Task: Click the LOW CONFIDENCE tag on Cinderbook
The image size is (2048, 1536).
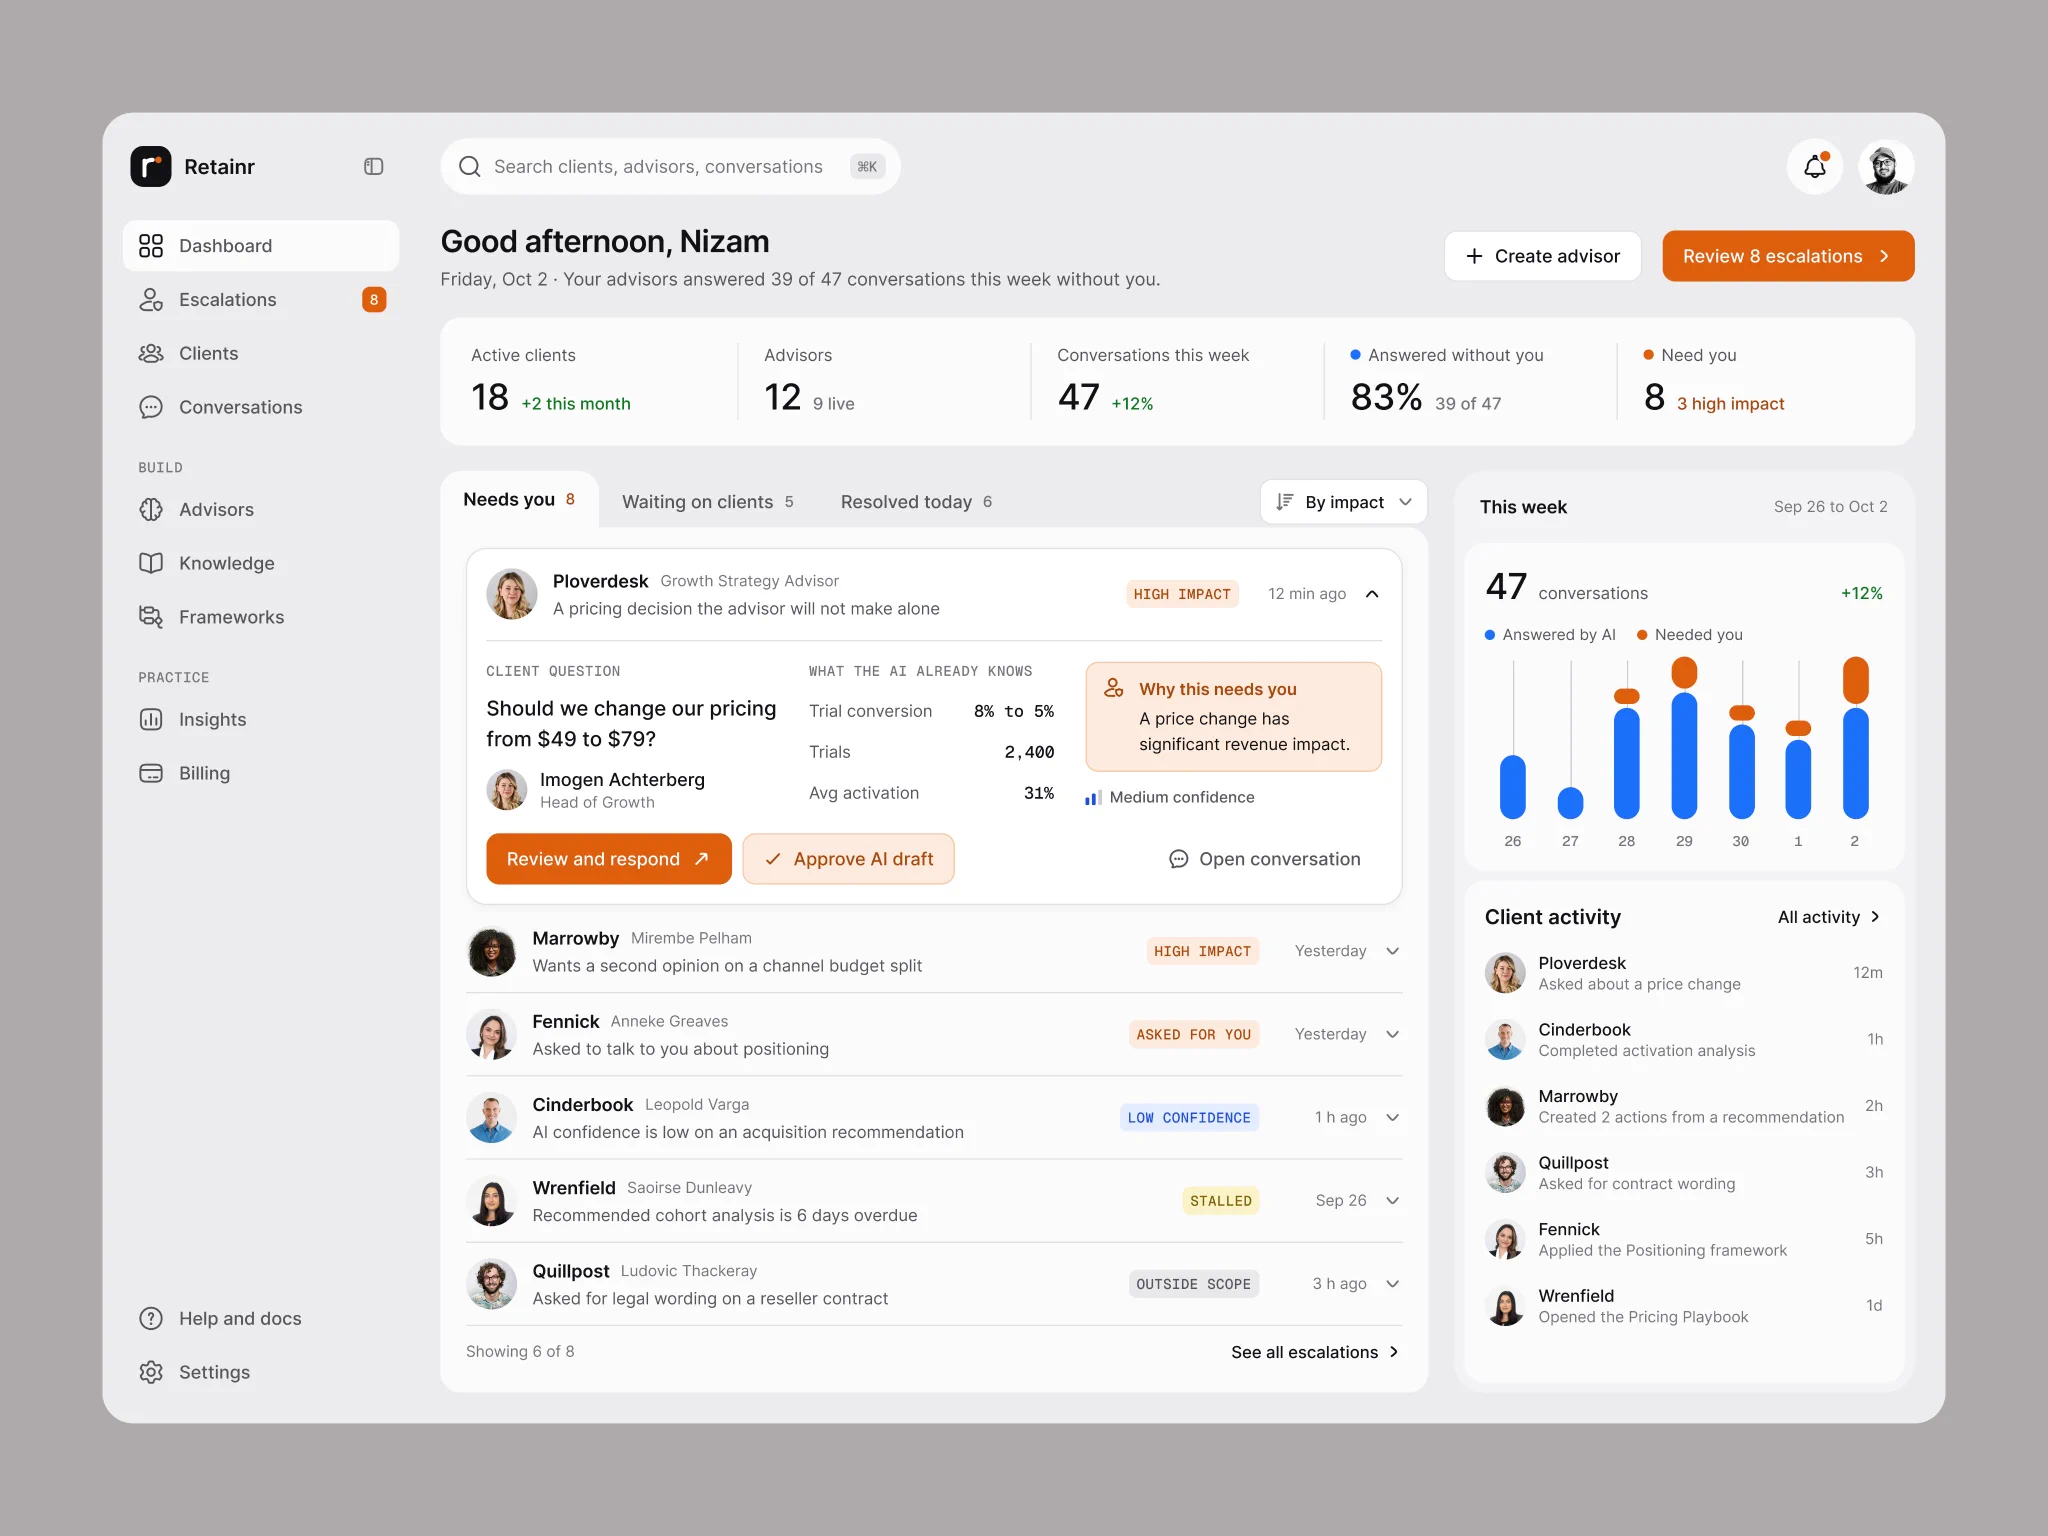Action: (1189, 1118)
